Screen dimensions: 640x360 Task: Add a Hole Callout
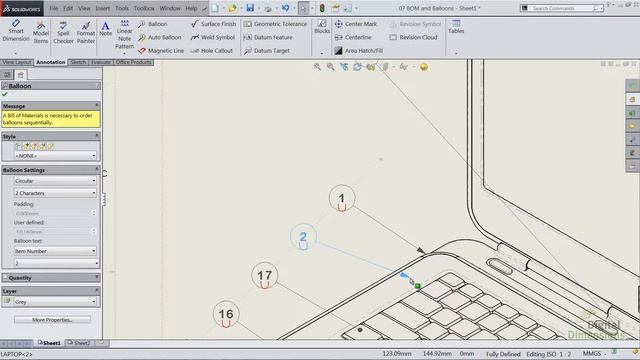click(x=211, y=51)
